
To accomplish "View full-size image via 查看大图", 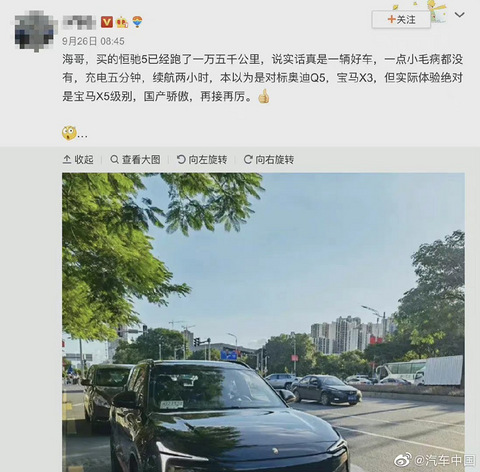I will pos(135,160).
